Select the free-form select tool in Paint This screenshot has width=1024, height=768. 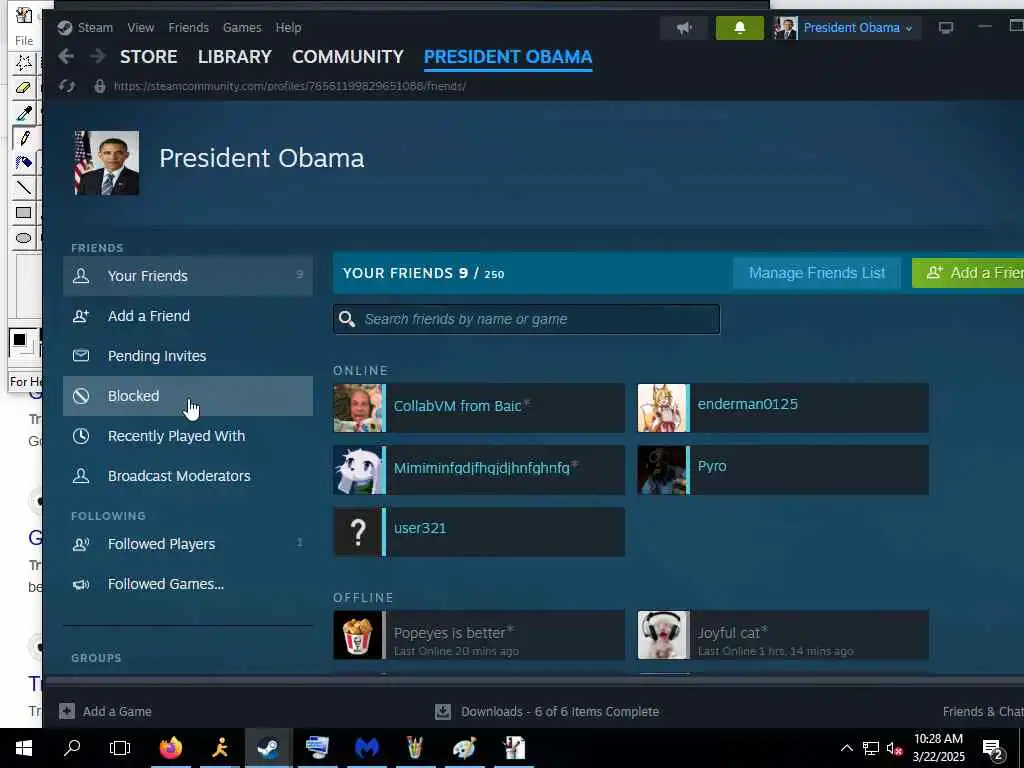point(24,63)
